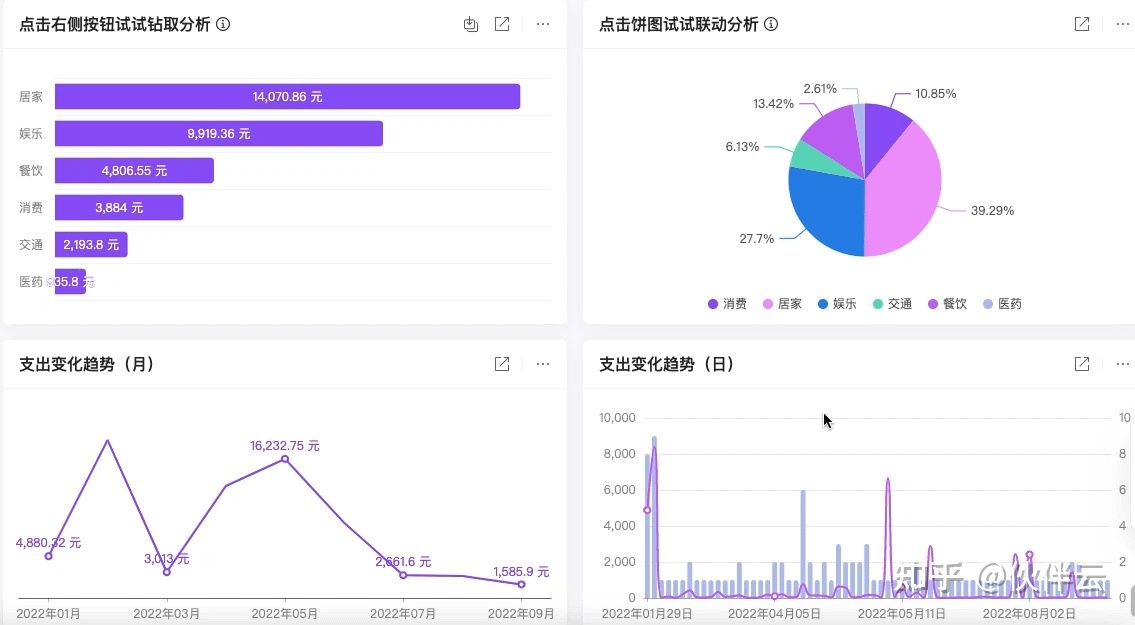Open the more menu on the daily trend card
The image size is (1135, 625).
(x=1123, y=364)
